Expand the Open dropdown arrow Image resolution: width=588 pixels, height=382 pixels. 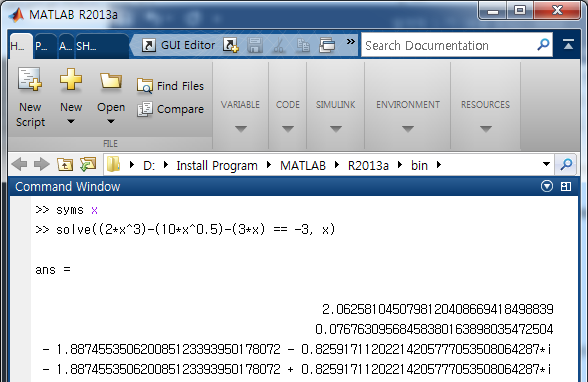[111, 121]
